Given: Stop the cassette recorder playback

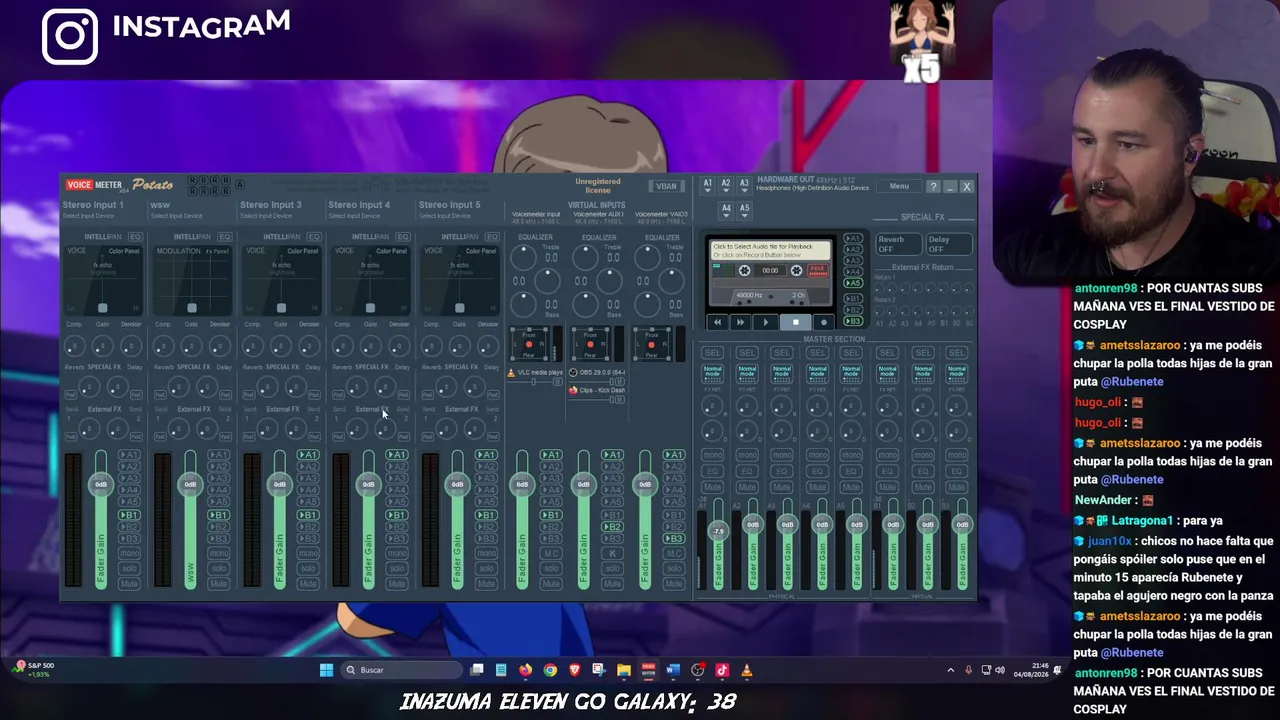Looking at the screenshot, I should (x=795, y=322).
